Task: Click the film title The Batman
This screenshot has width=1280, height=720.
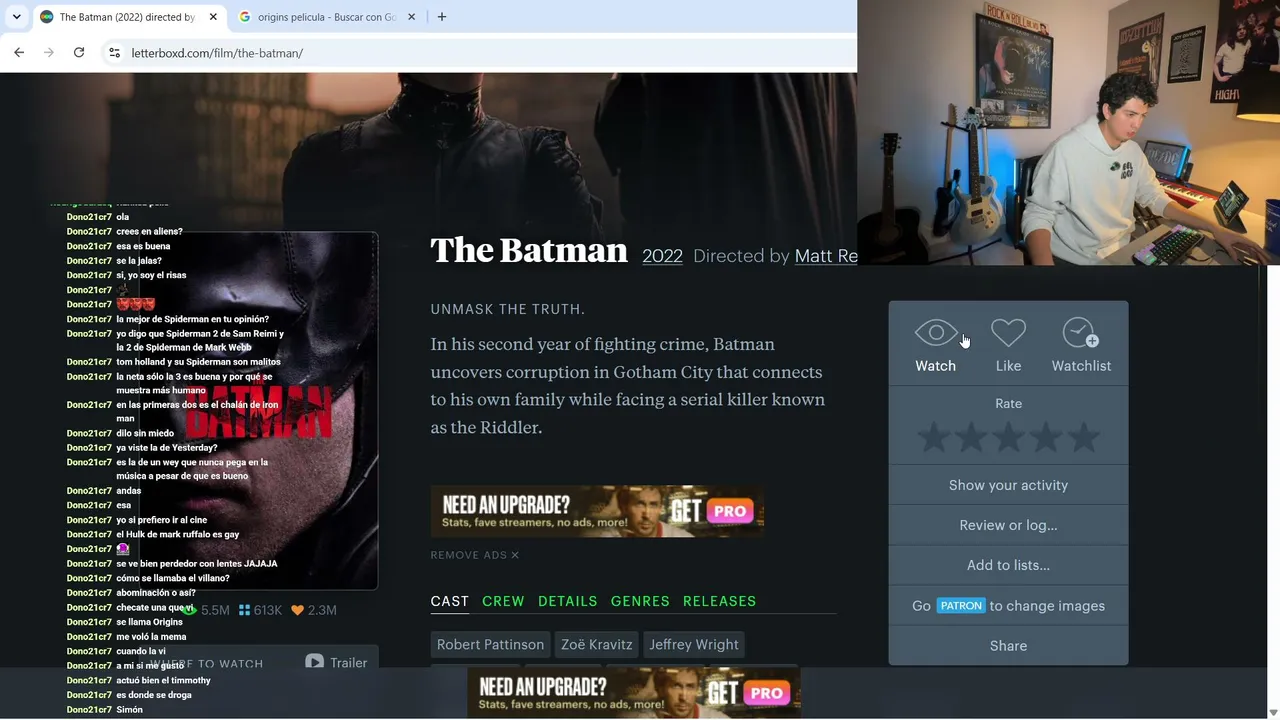Action: click(529, 251)
